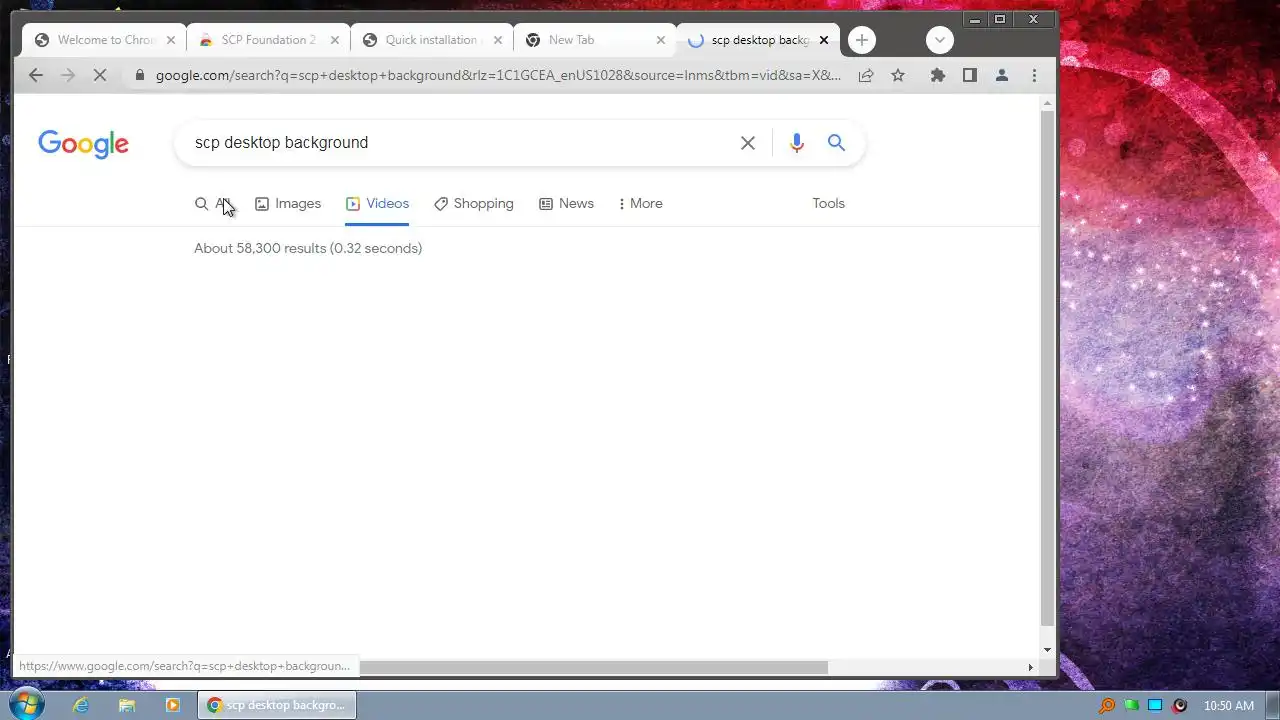
Task: Click the horizontal scrollbar right arrow
Action: click(1031, 667)
